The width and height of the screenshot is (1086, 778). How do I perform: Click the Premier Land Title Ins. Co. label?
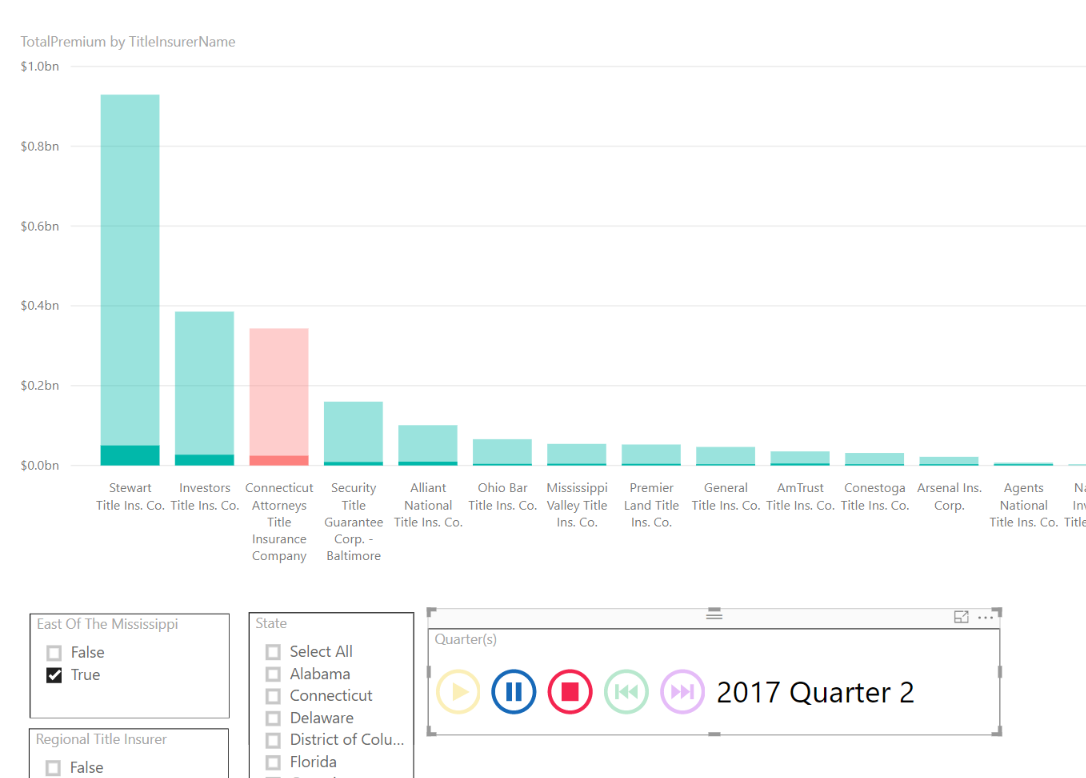point(651,505)
